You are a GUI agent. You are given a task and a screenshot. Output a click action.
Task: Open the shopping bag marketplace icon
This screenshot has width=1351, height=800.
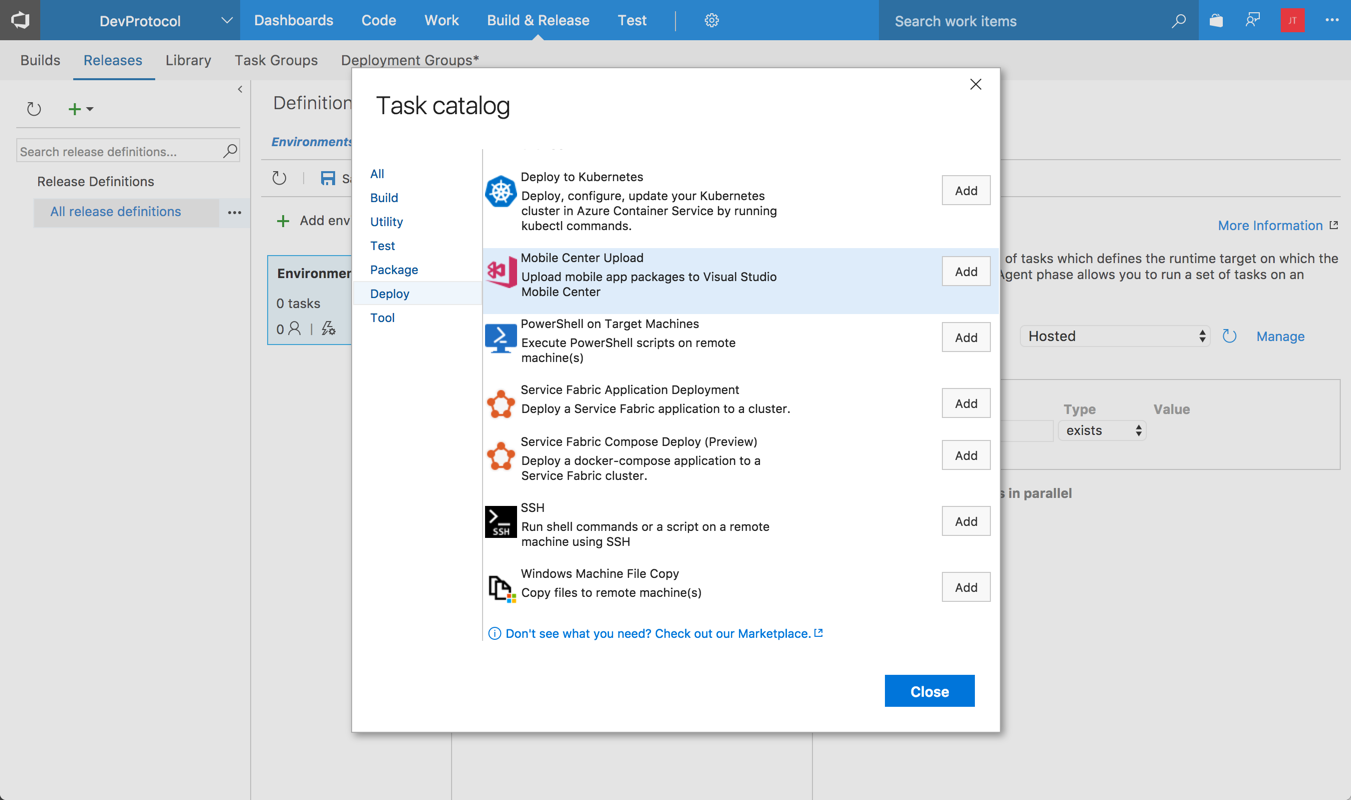[x=1216, y=20]
